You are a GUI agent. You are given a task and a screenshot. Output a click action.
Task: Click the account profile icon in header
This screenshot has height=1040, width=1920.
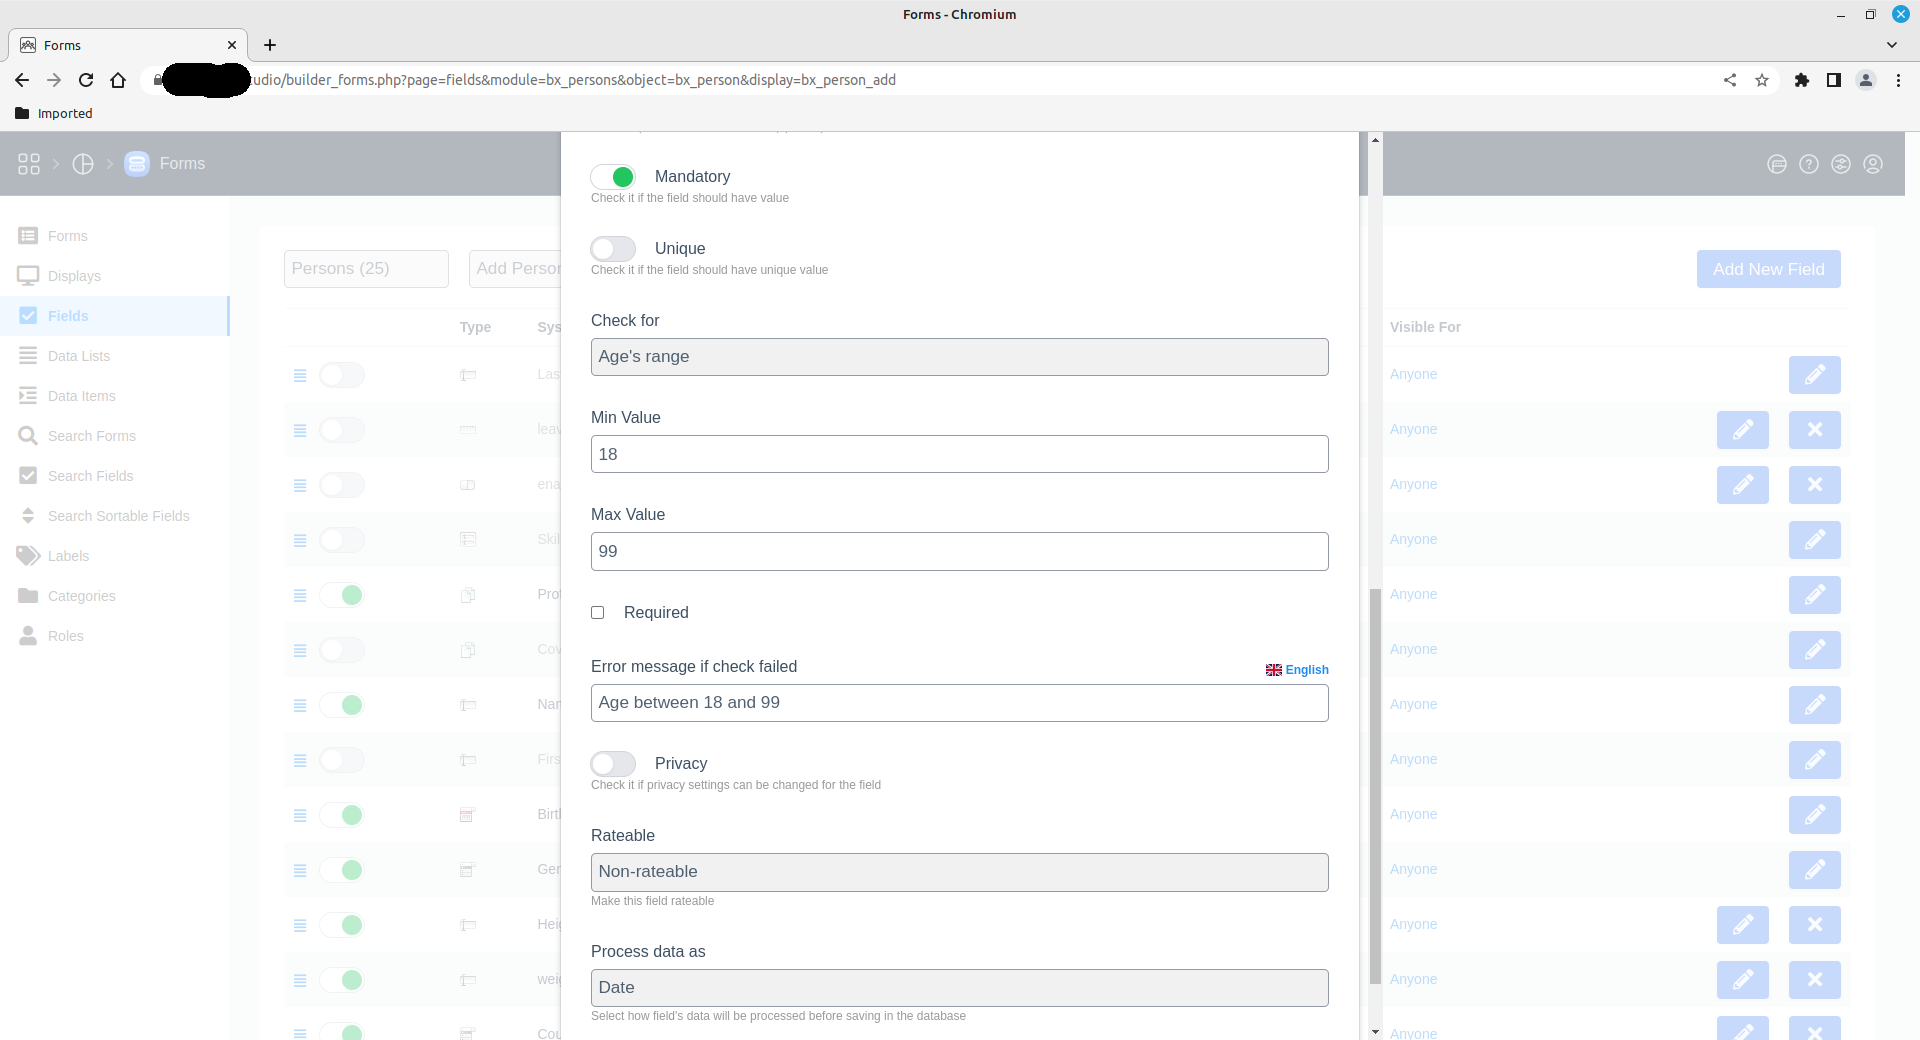[1872, 164]
